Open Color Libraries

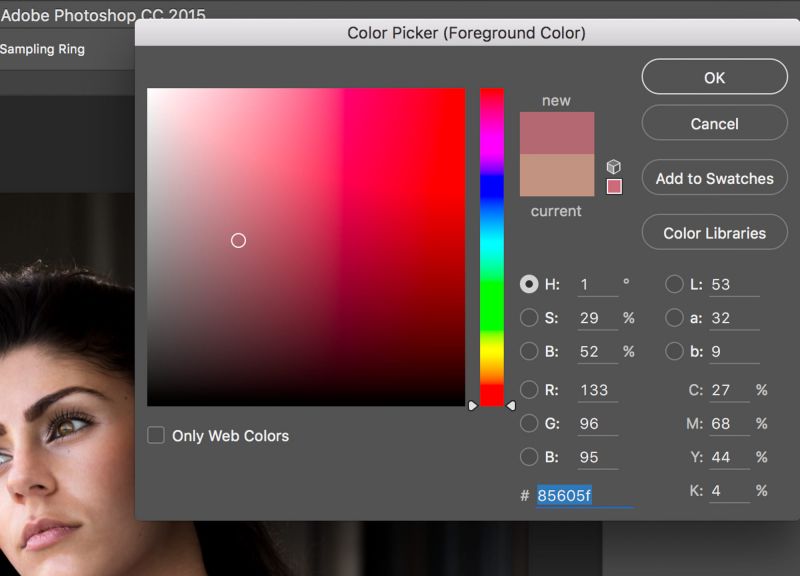click(714, 232)
